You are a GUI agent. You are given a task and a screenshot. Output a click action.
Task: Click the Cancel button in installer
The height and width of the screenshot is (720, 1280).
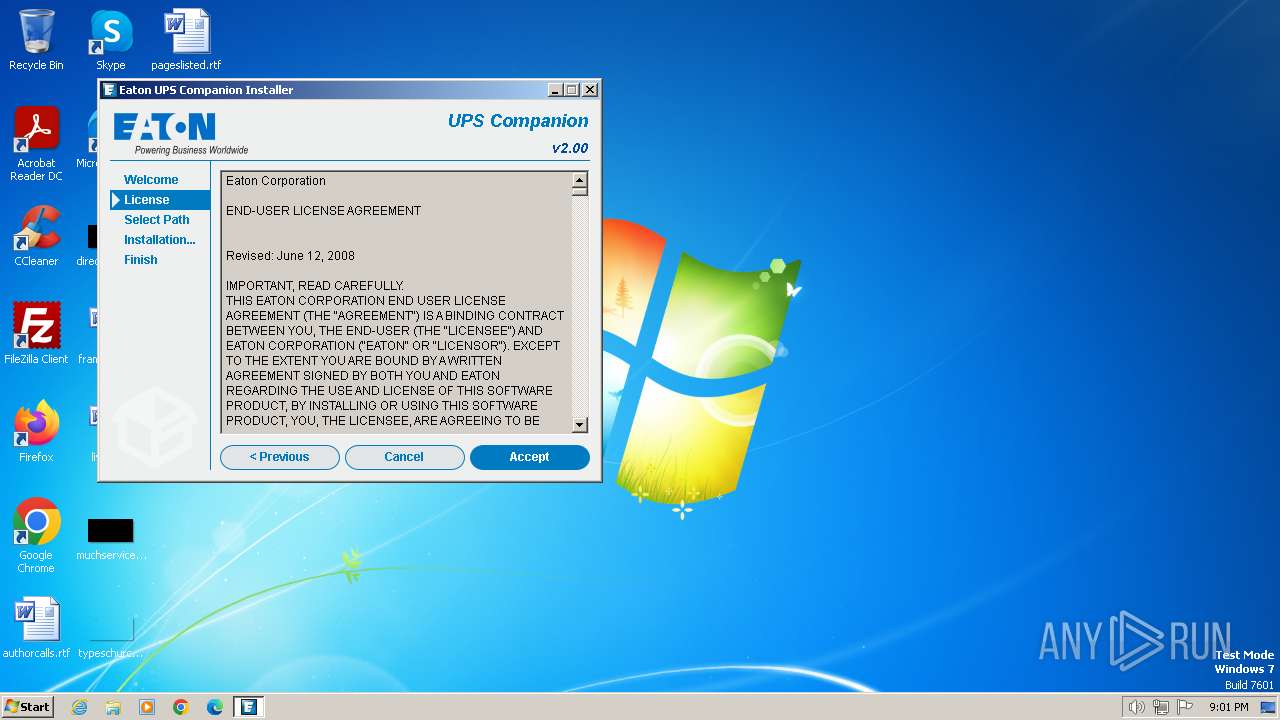pyautogui.click(x=404, y=457)
